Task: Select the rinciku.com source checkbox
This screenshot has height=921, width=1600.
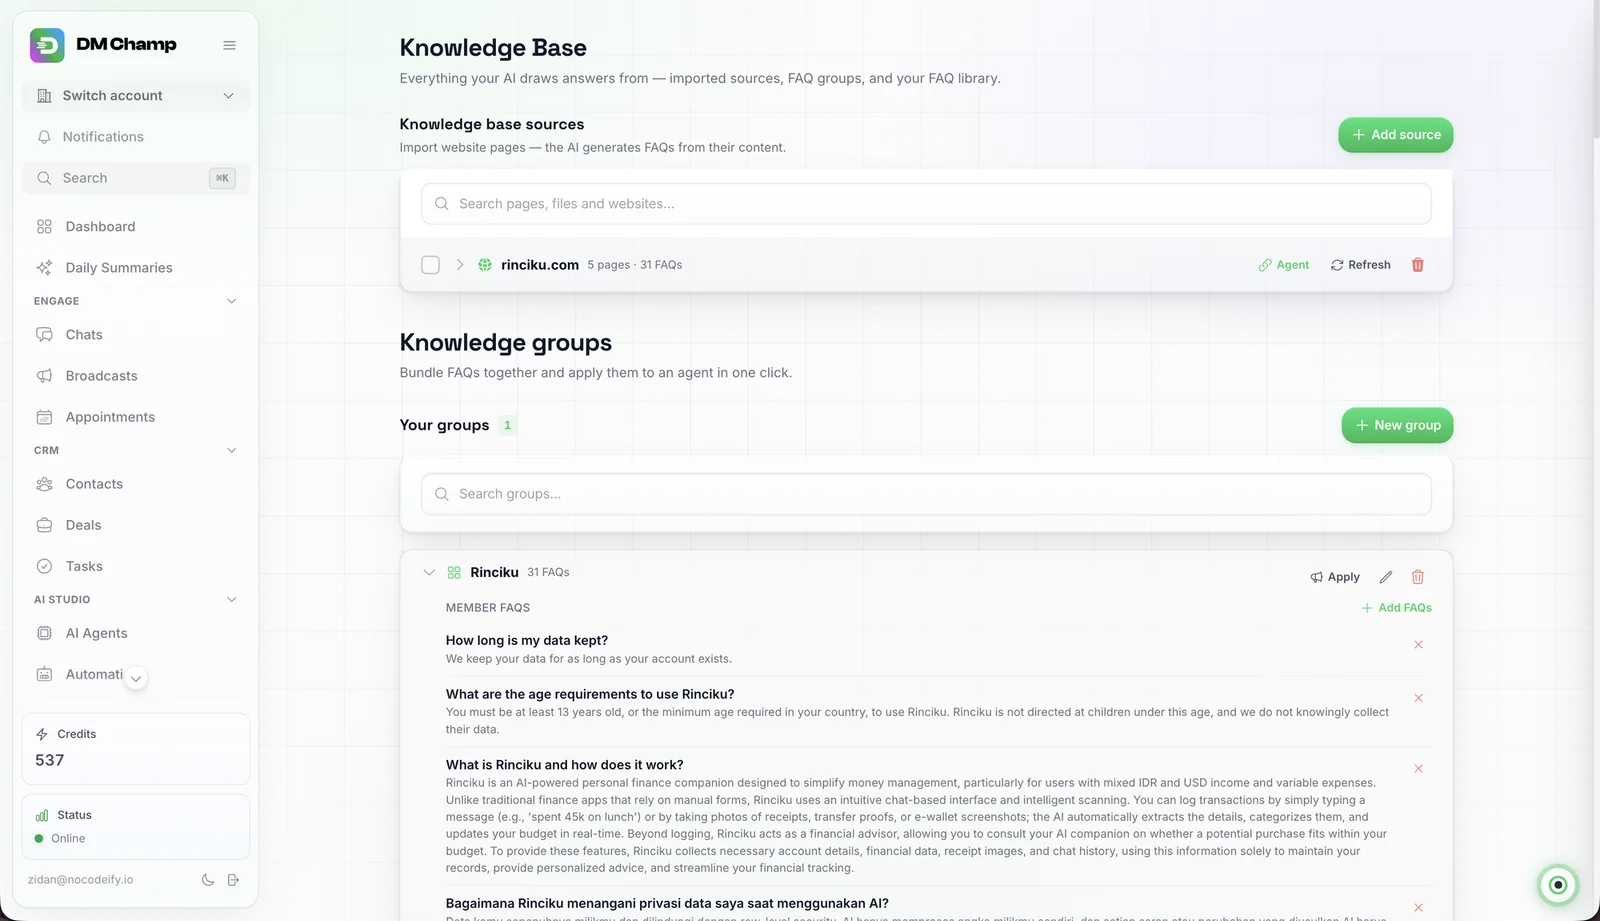Action: pyautogui.click(x=430, y=265)
